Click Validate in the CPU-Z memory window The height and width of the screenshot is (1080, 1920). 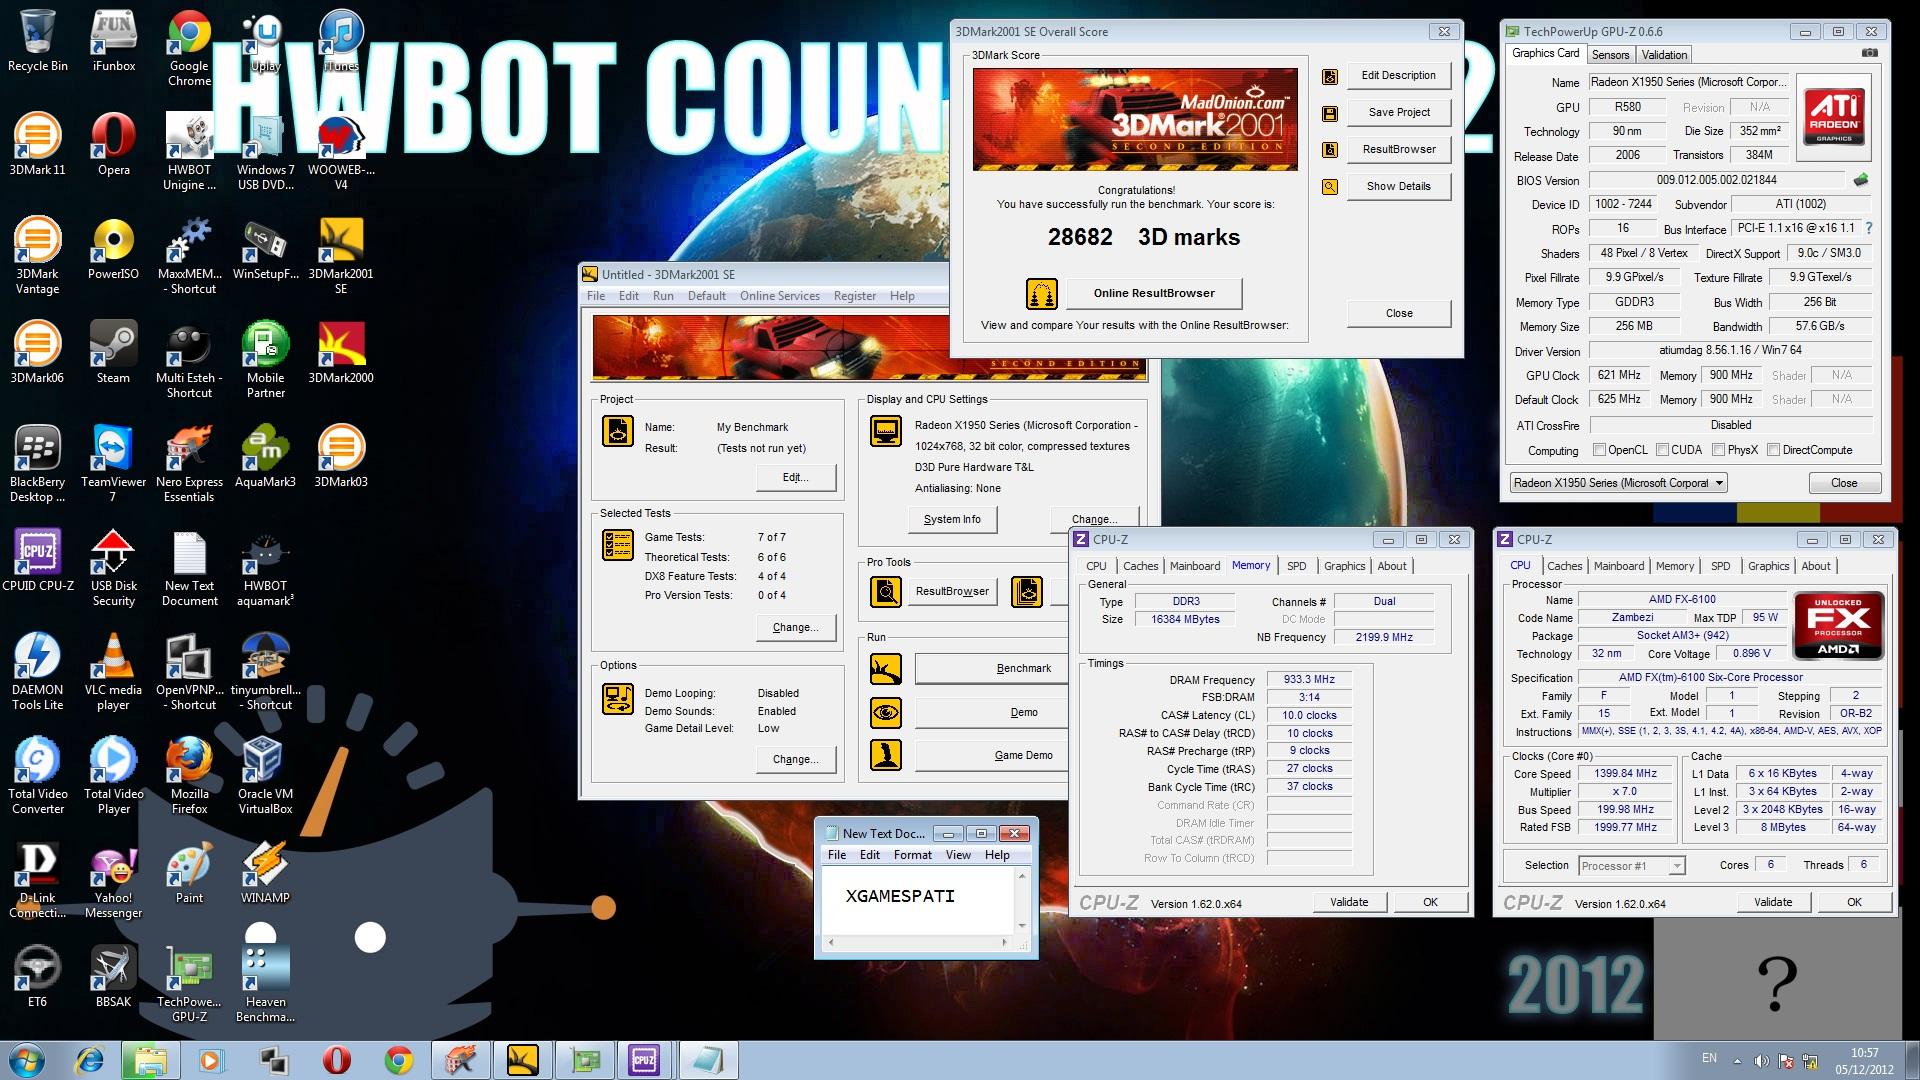(1348, 902)
